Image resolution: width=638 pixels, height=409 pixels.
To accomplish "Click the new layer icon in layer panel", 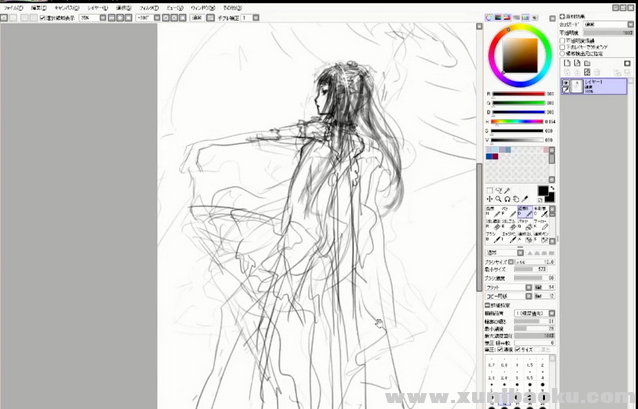I will [x=567, y=63].
